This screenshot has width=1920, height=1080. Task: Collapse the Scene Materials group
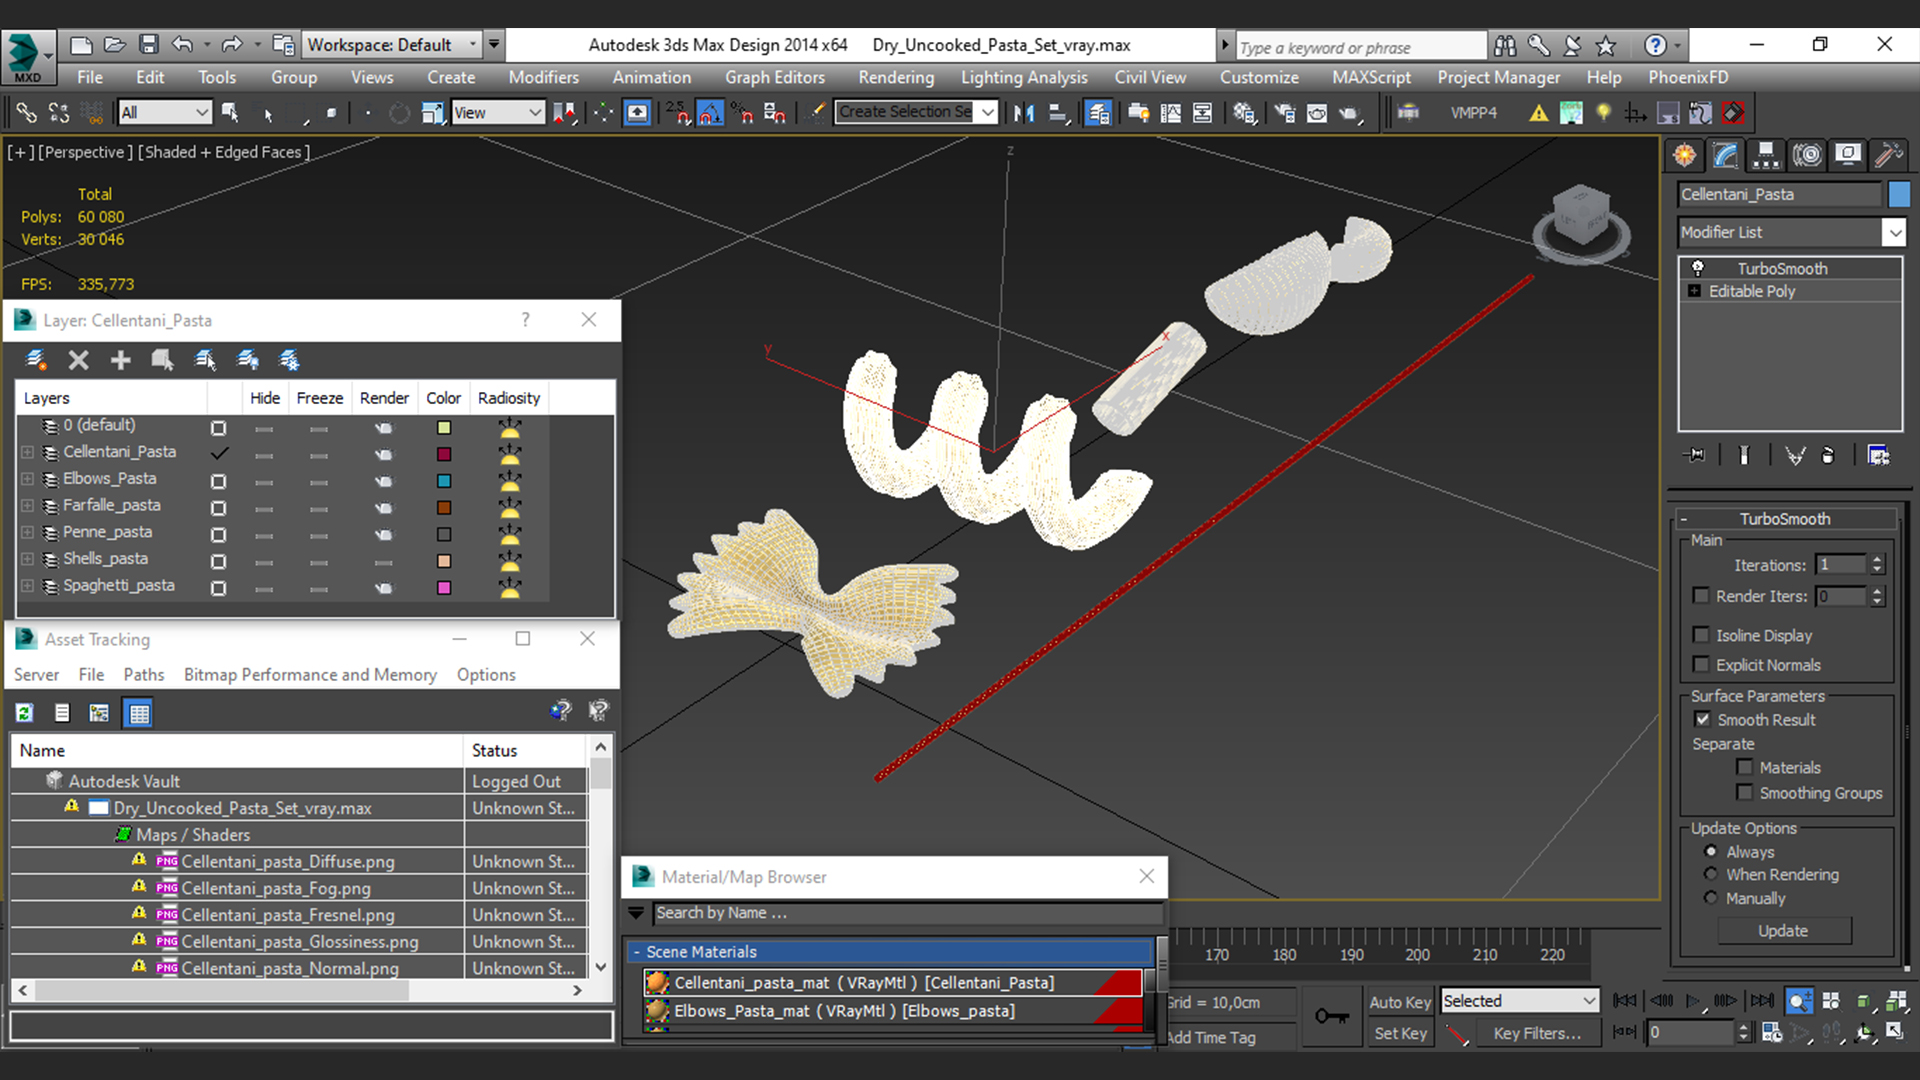pos(636,952)
